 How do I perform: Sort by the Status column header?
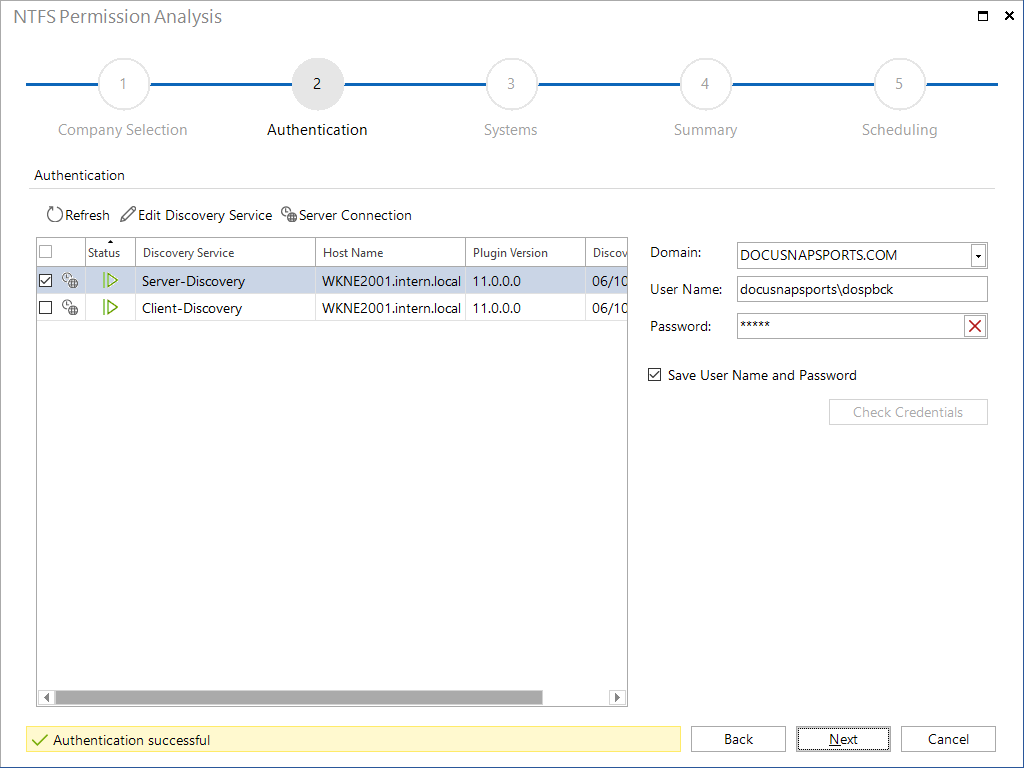110,252
